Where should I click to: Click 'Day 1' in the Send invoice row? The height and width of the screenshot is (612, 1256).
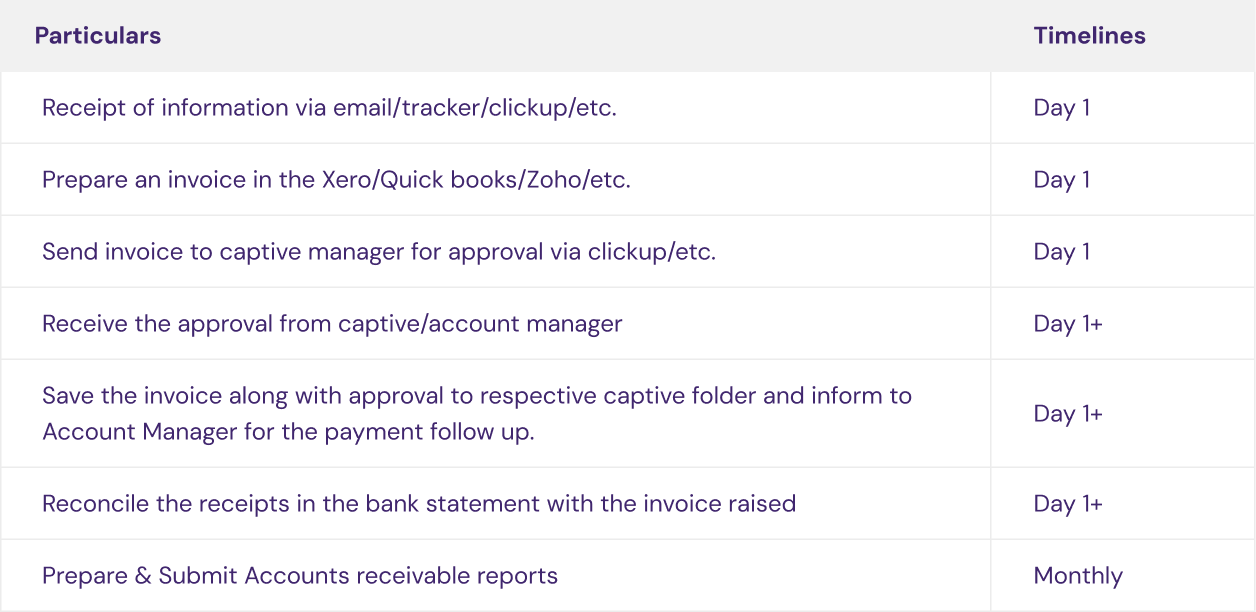point(1061,252)
